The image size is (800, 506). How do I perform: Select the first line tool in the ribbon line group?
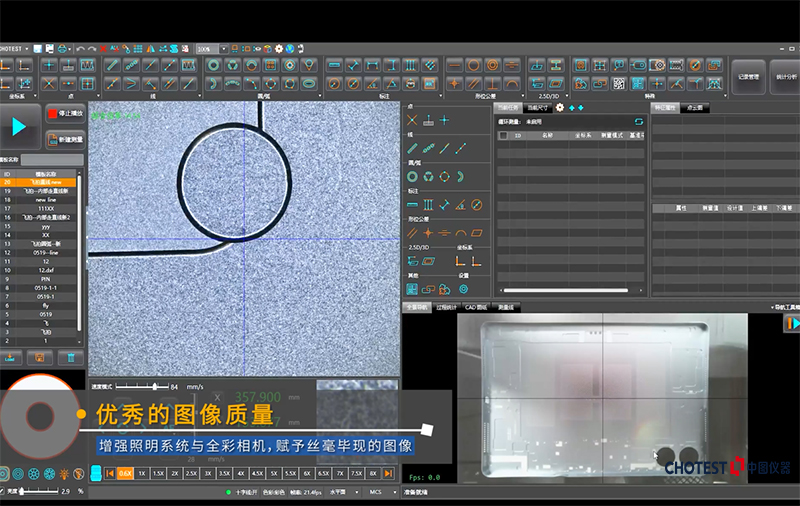[x=112, y=65]
